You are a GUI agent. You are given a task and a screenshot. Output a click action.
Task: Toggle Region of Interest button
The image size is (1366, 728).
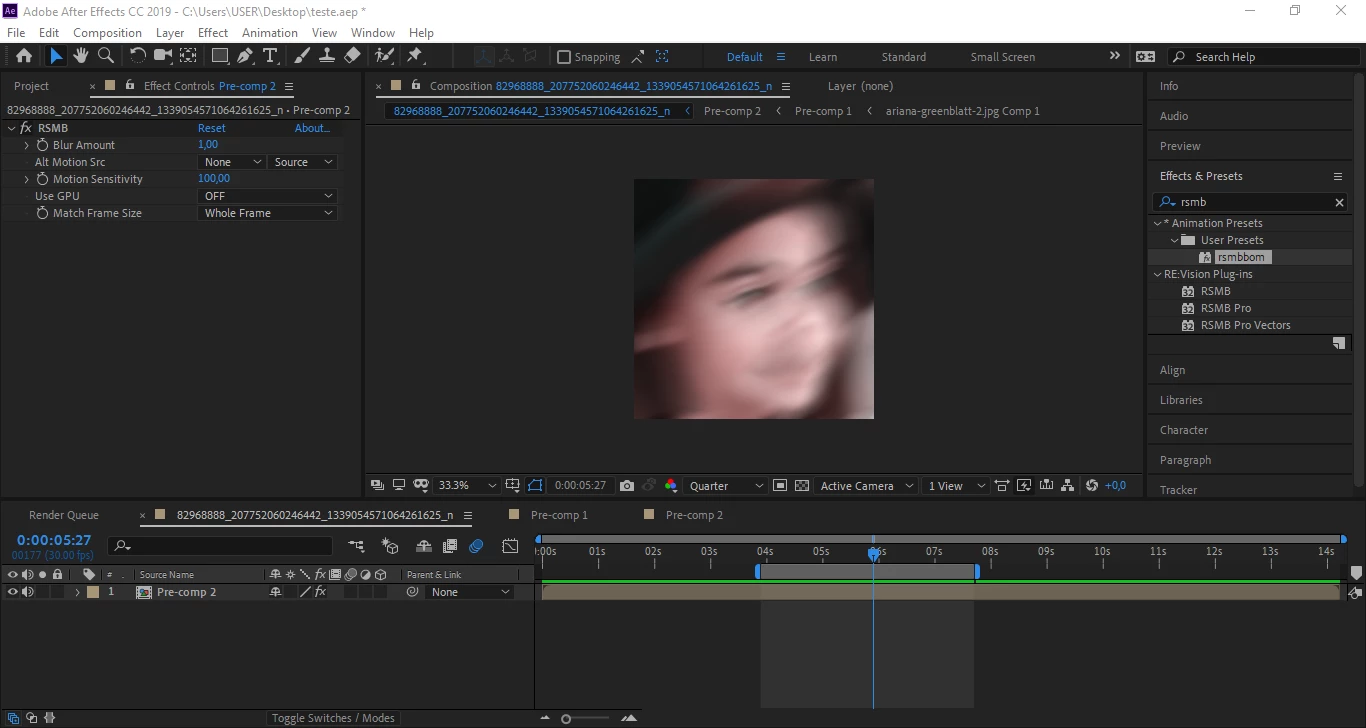[x=780, y=485]
